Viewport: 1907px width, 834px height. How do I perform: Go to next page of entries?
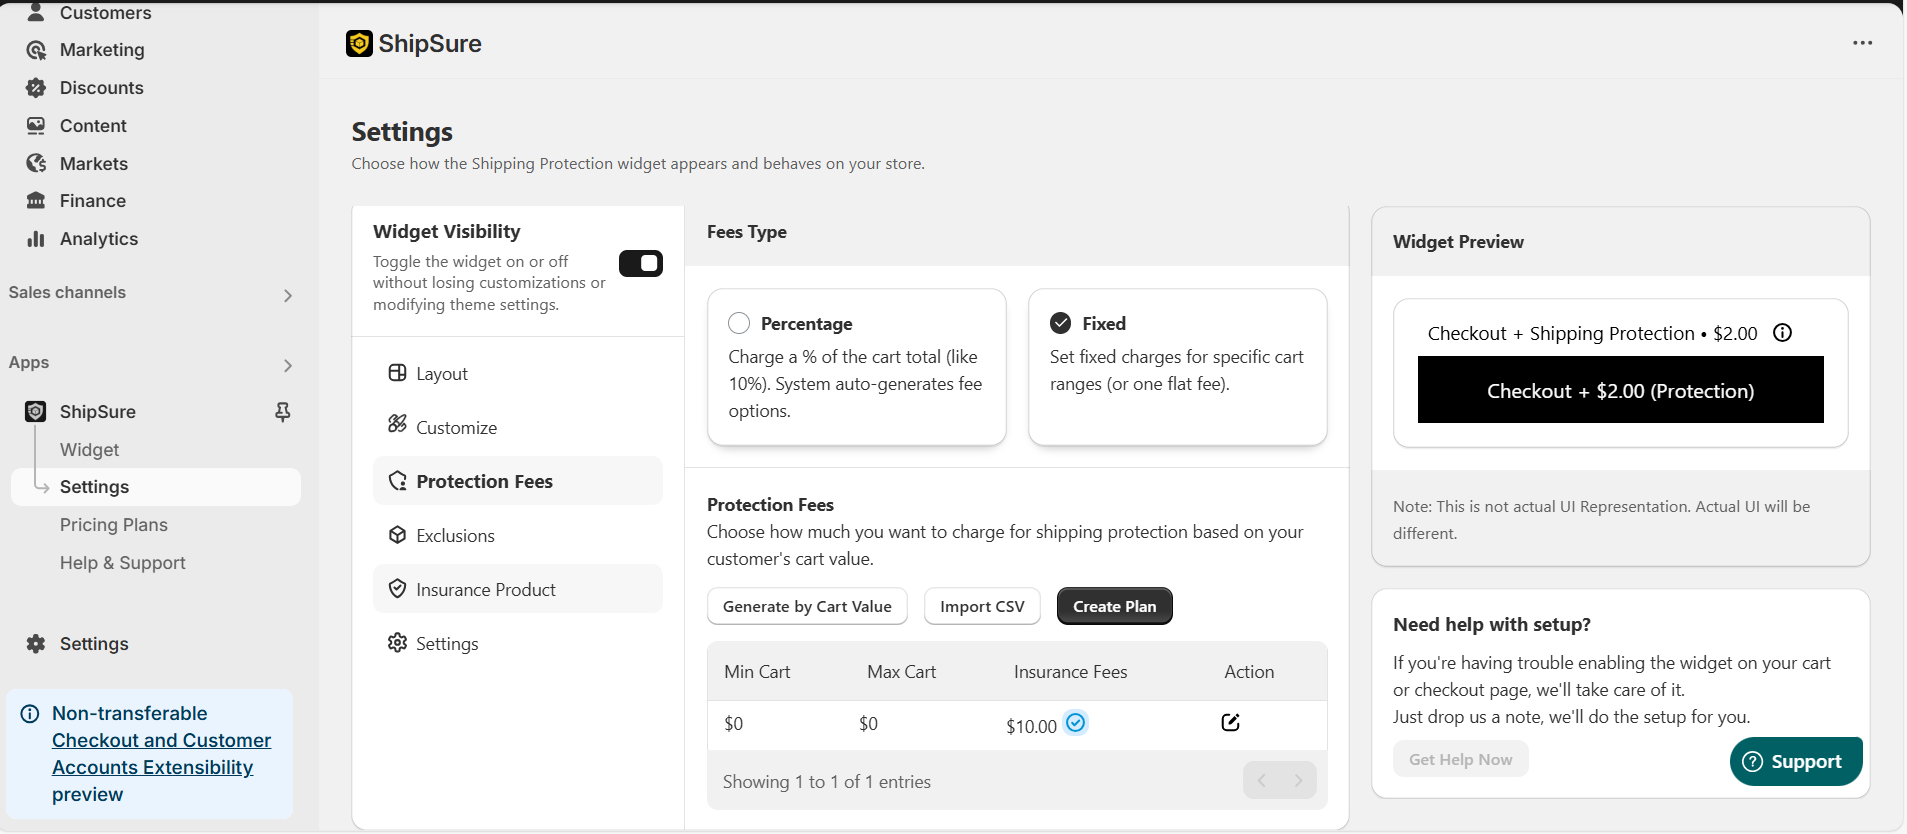(x=1298, y=781)
